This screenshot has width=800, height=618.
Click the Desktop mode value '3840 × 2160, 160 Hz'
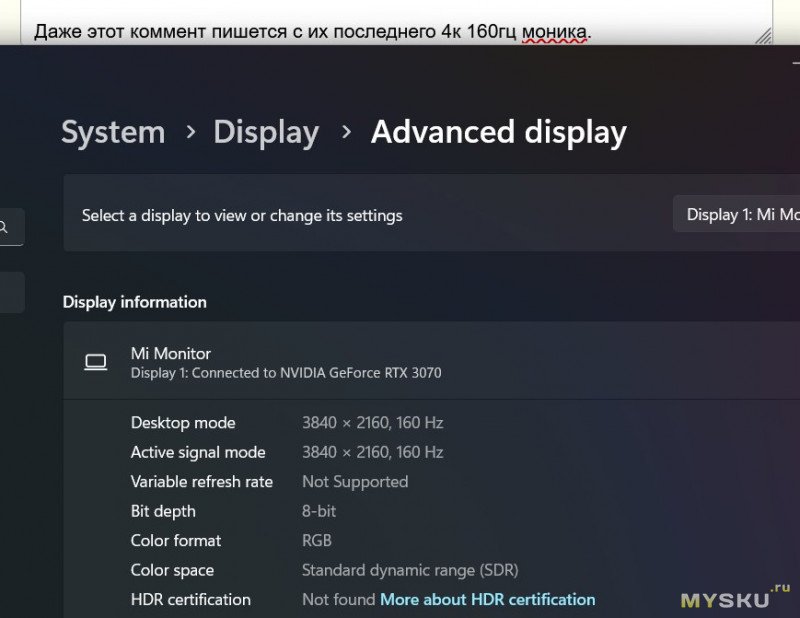coord(372,423)
